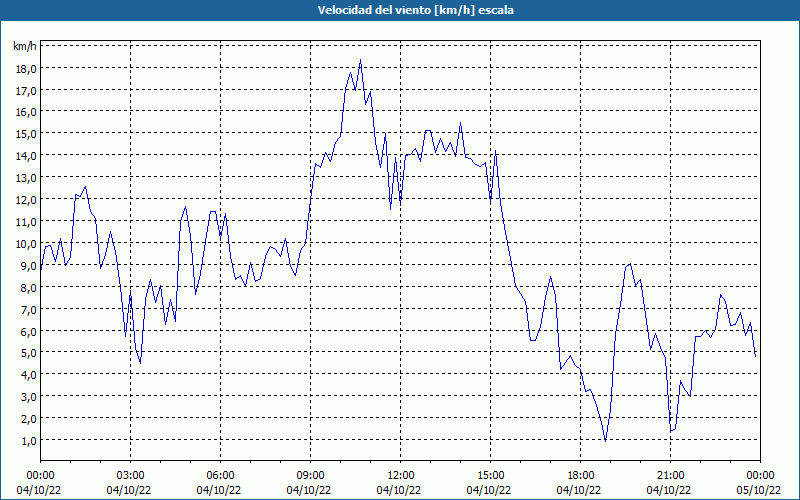Click the 15:00 time axis label

click(490, 476)
